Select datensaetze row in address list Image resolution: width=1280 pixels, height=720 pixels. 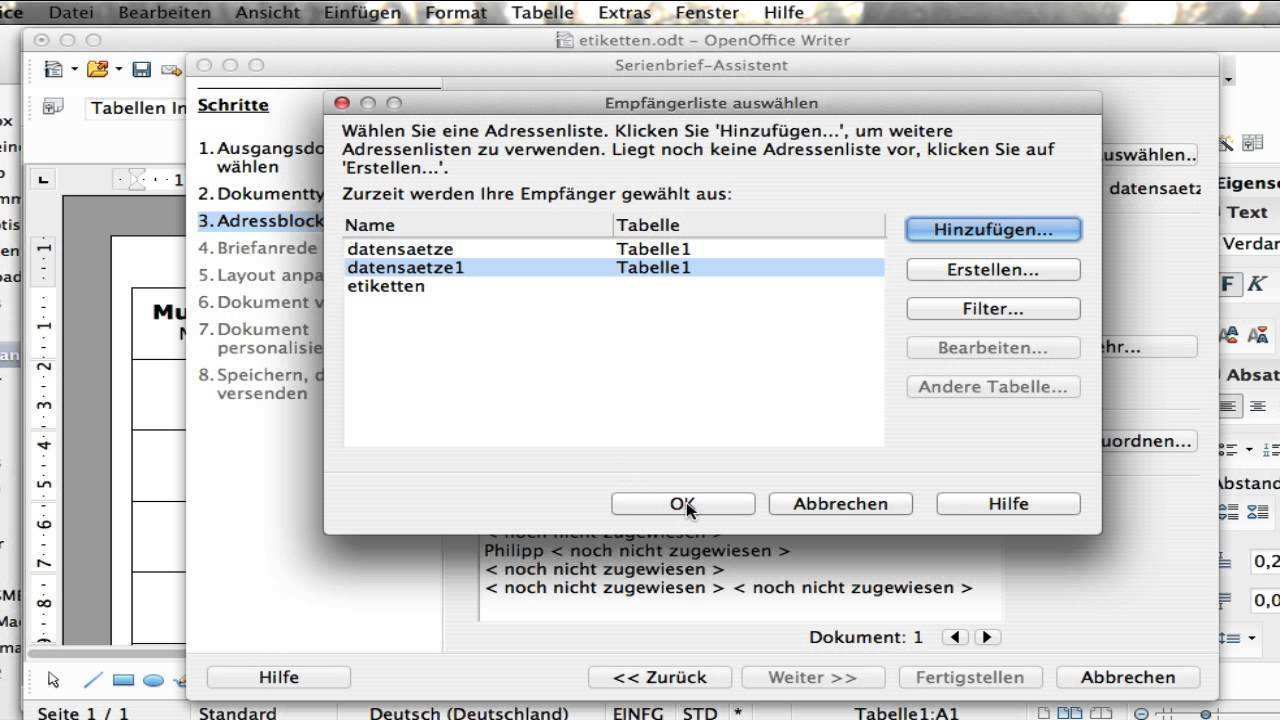(614, 248)
